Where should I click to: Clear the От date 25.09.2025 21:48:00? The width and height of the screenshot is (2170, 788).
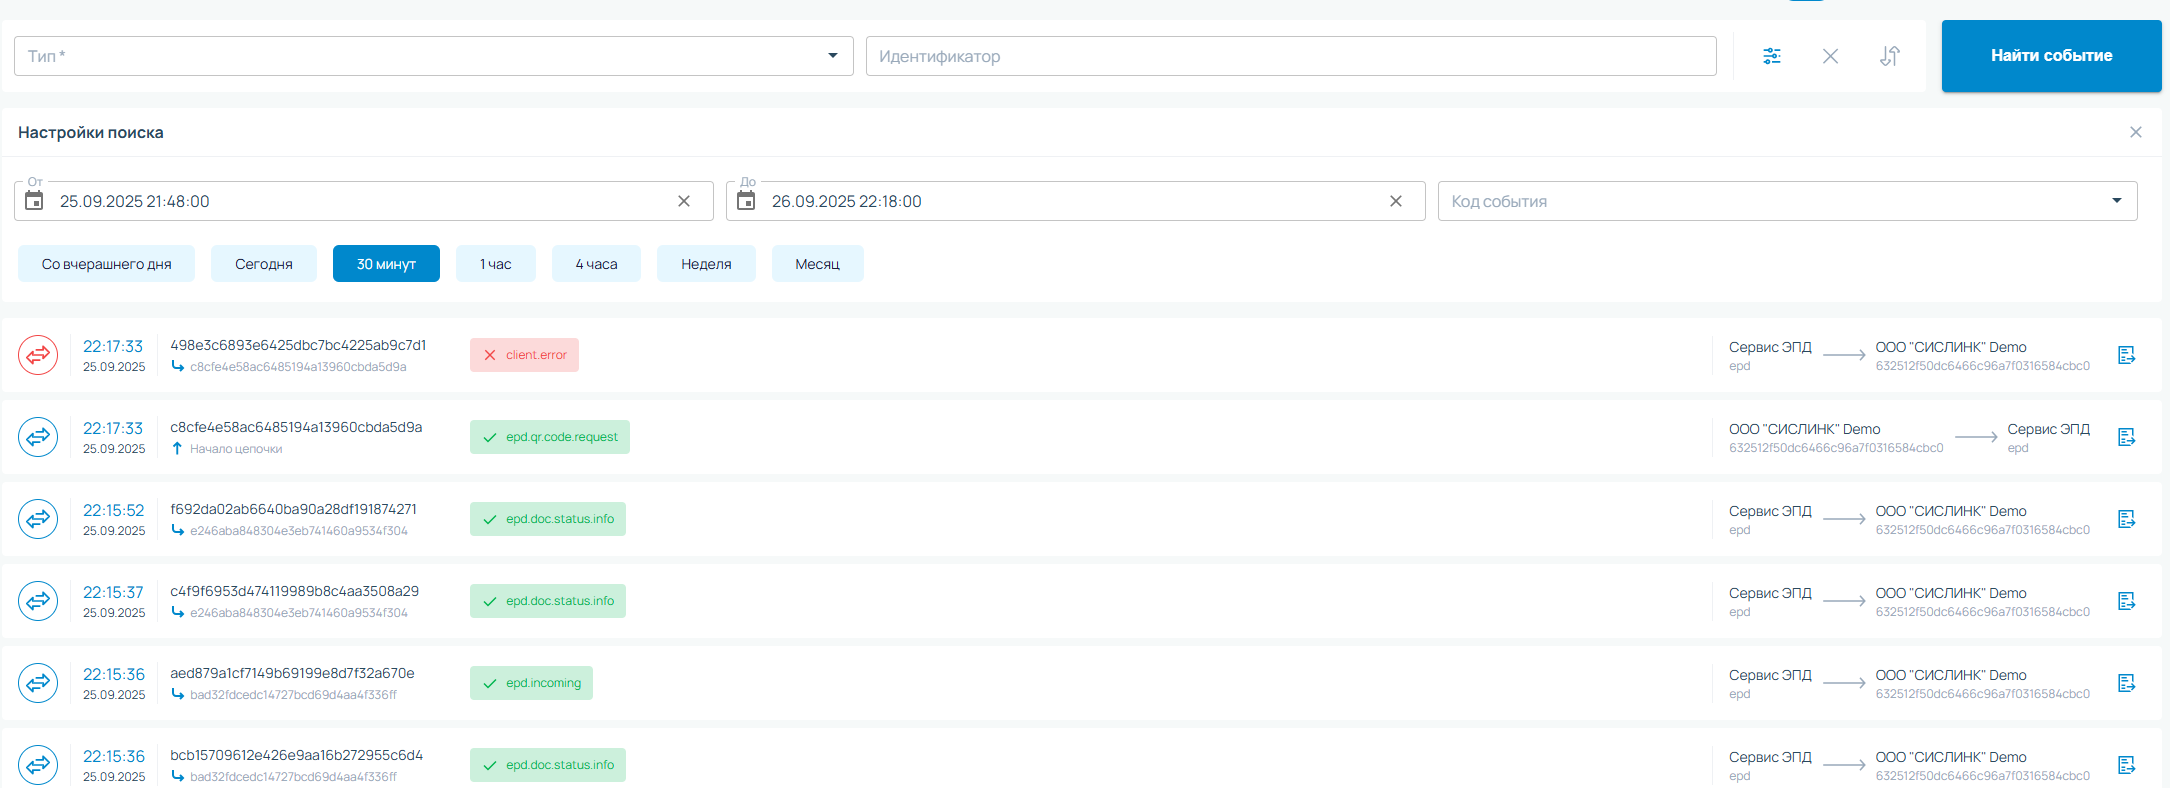(x=684, y=201)
